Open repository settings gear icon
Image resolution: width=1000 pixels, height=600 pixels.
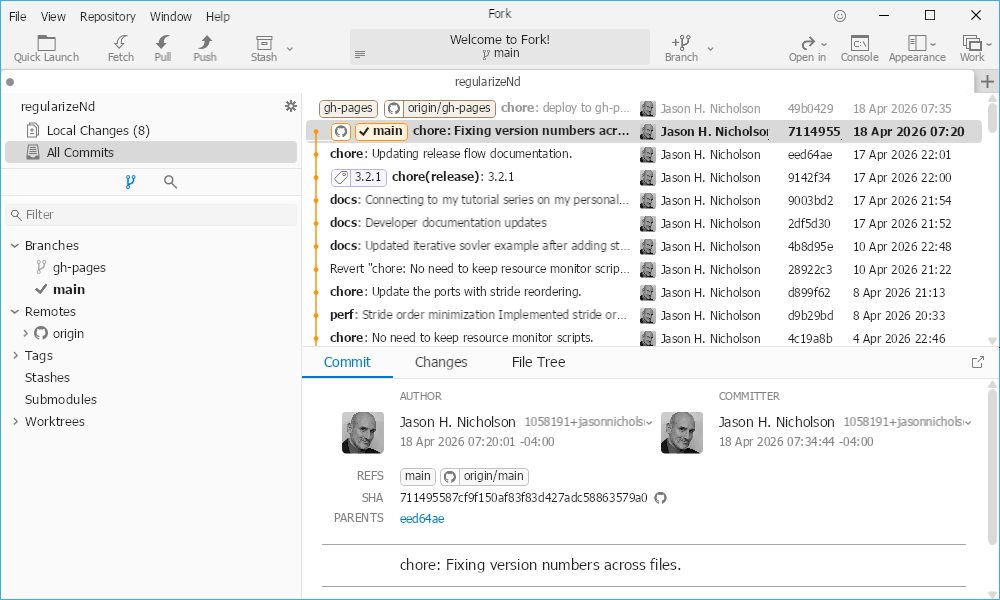[x=291, y=106]
